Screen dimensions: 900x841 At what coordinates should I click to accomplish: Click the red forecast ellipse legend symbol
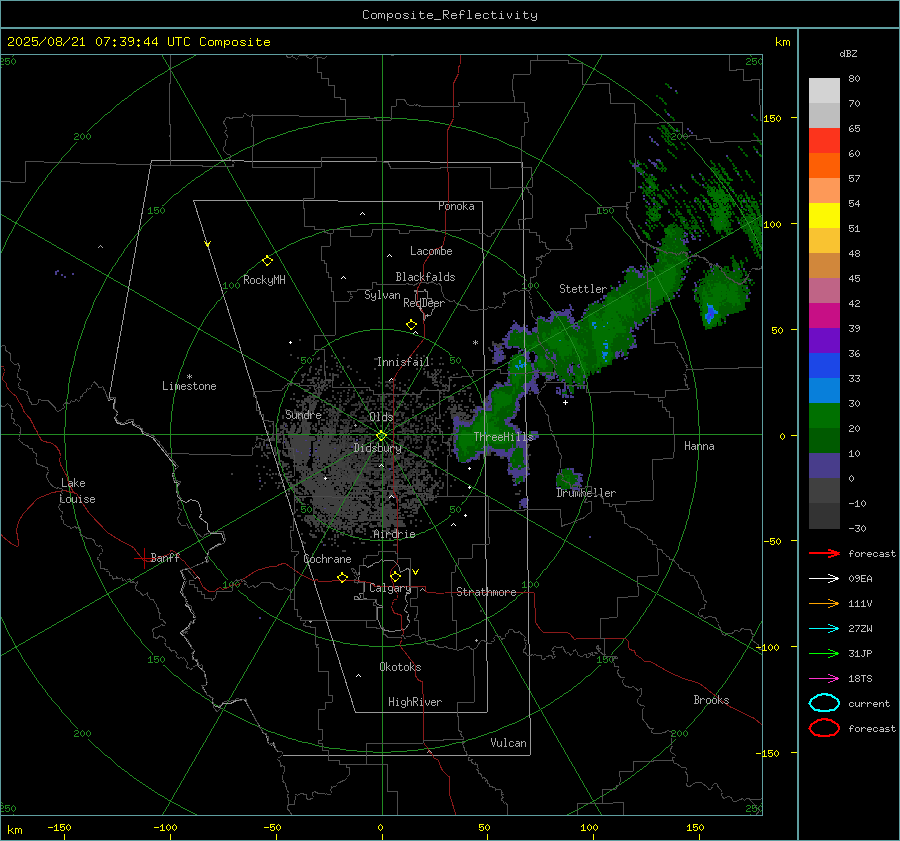[824, 728]
